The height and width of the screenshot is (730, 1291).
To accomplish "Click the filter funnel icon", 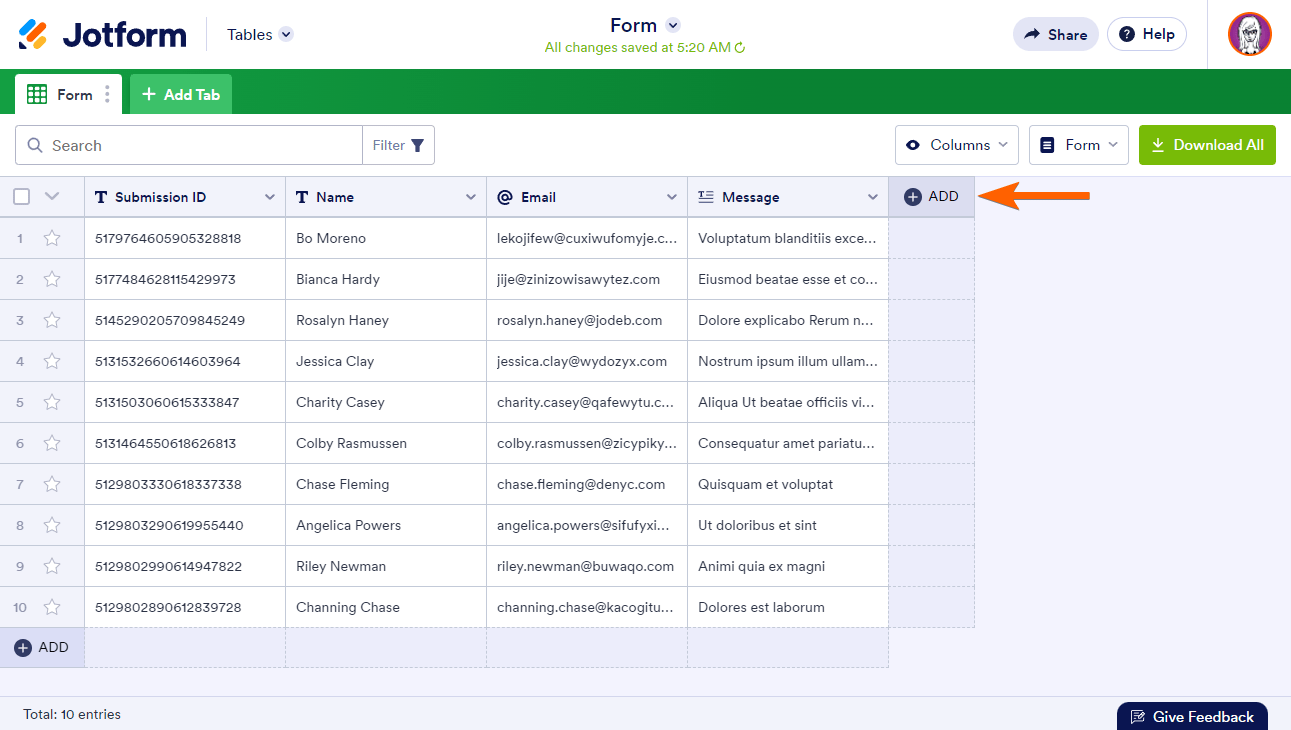I will (x=417, y=145).
